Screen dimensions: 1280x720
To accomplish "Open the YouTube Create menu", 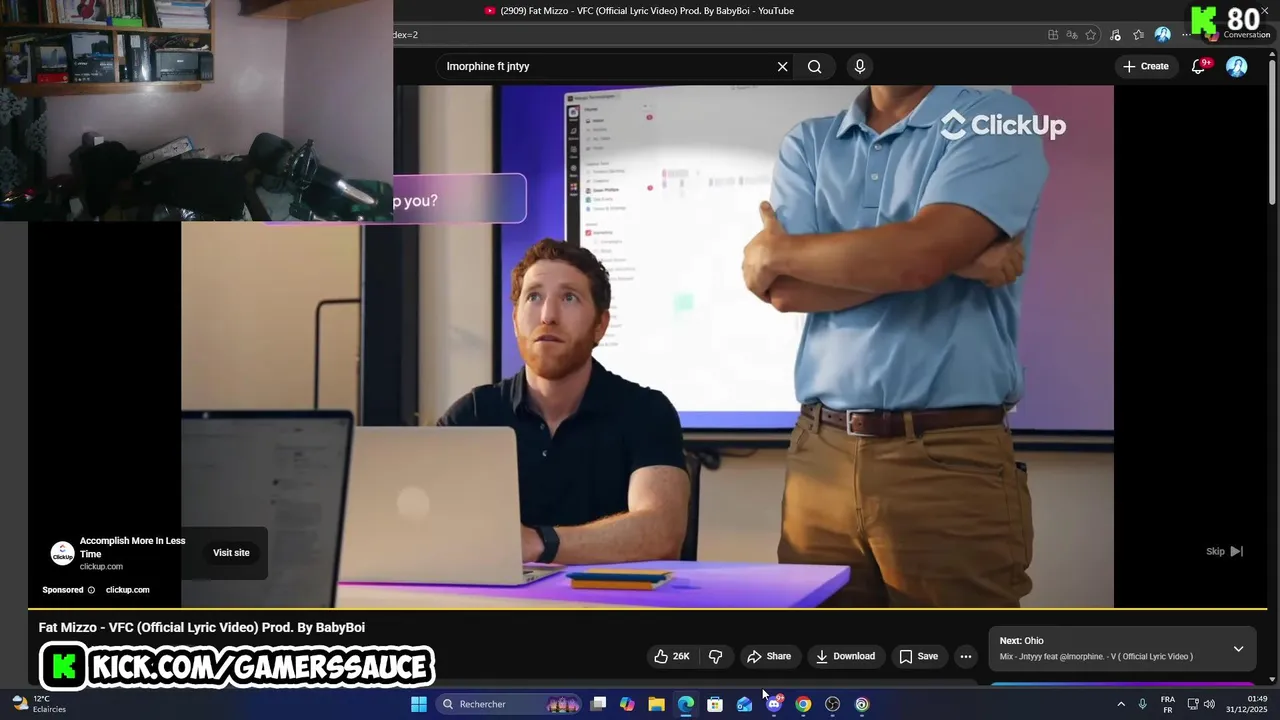I will [1146, 66].
